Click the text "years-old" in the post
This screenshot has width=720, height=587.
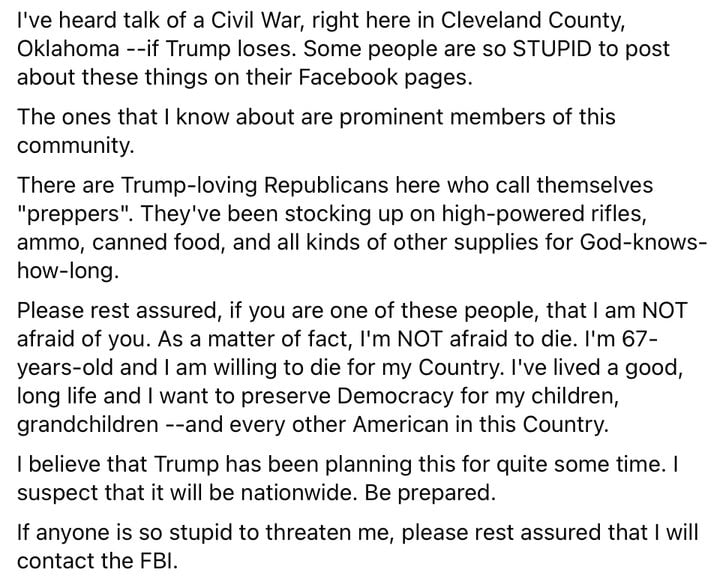coord(66,368)
